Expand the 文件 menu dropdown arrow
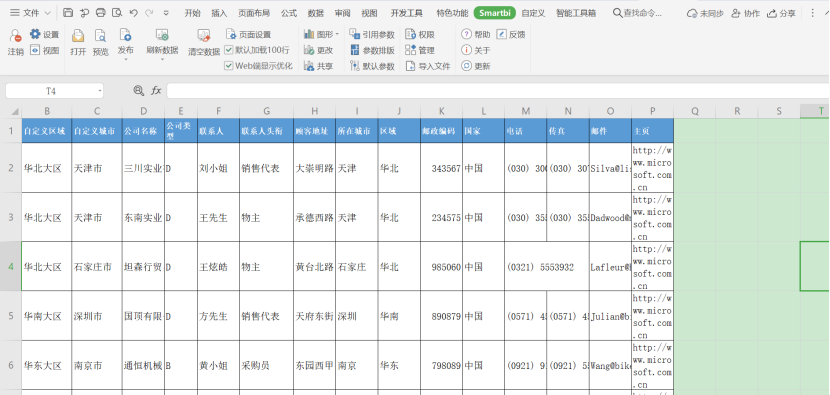The image size is (830, 395). [x=48, y=13]
